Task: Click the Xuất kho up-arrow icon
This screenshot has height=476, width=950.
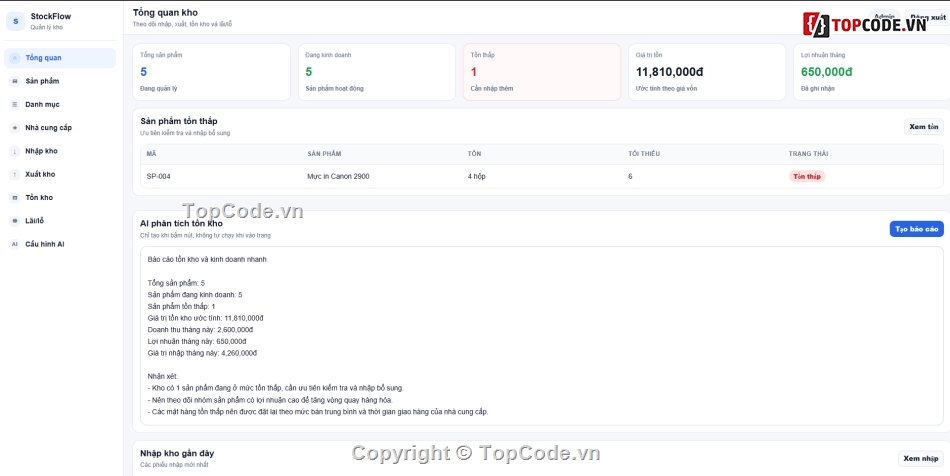Action: [x=15, y=174]
